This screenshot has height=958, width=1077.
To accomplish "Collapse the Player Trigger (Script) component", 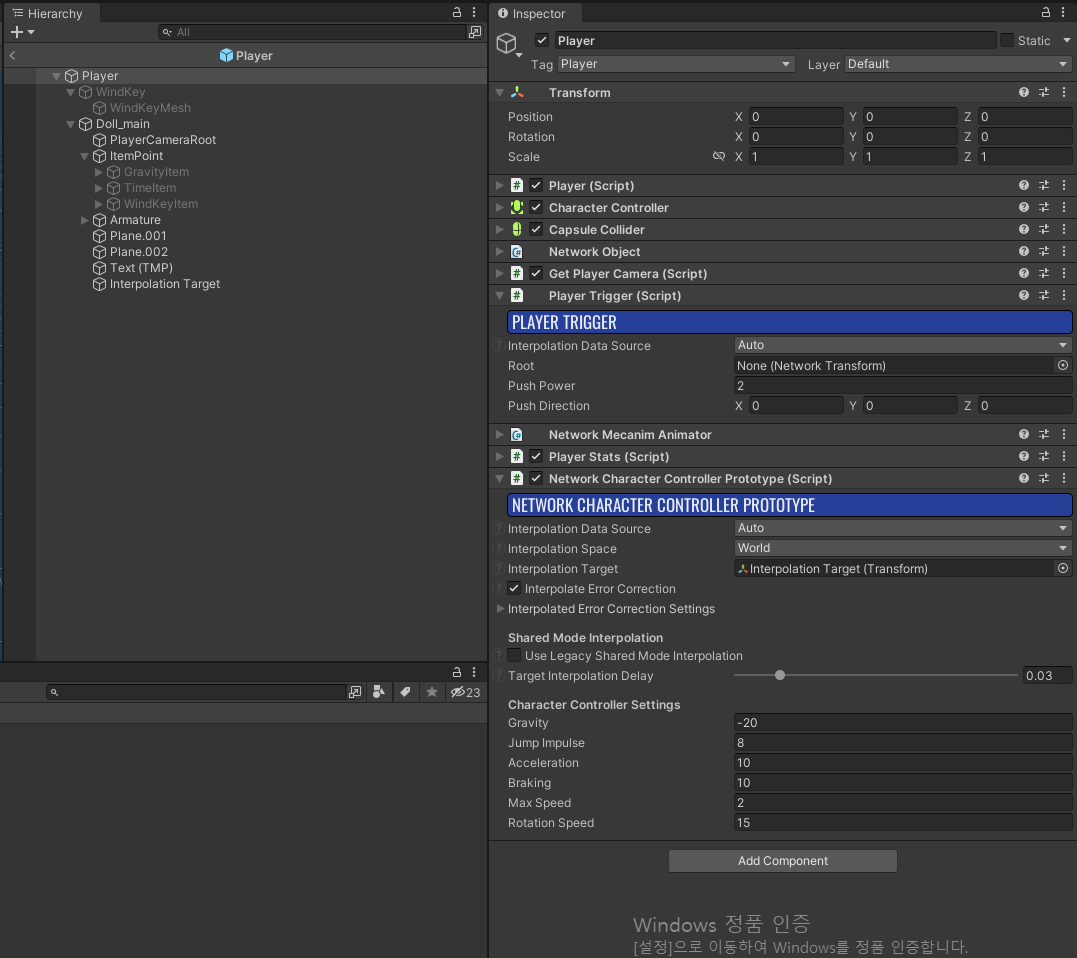I will 499,295.
